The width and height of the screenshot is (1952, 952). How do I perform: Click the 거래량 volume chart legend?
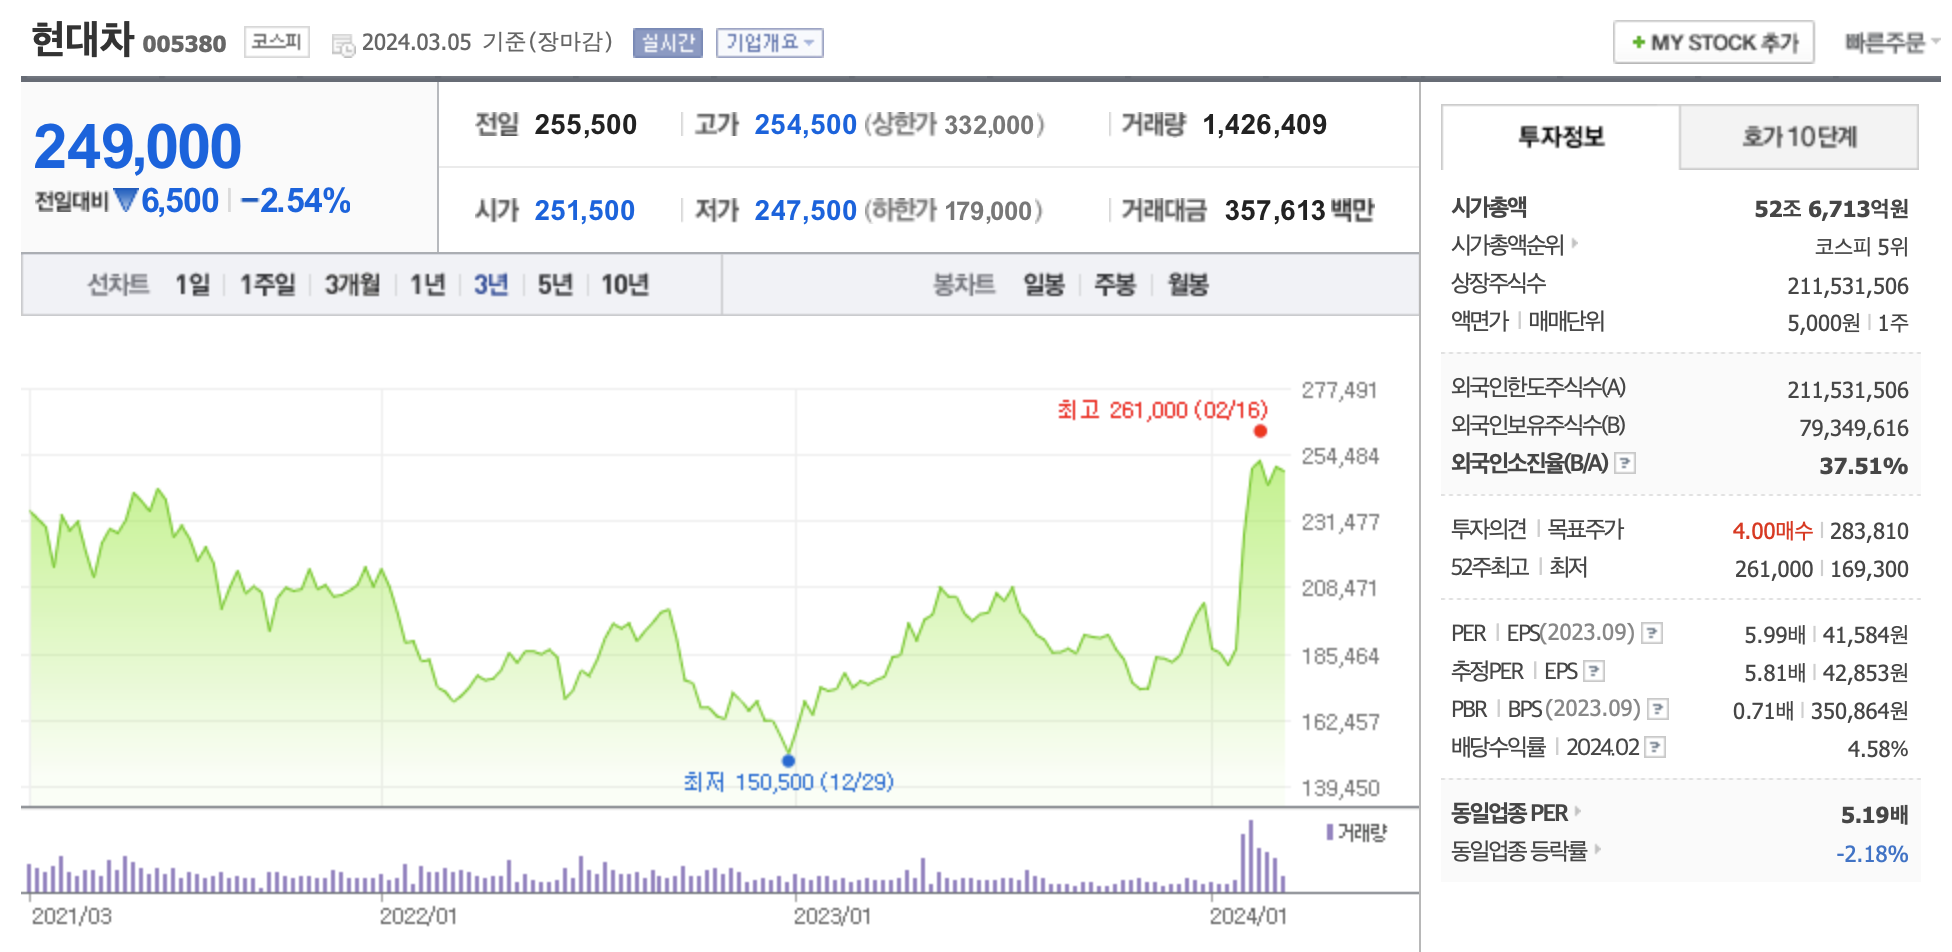1357,832
